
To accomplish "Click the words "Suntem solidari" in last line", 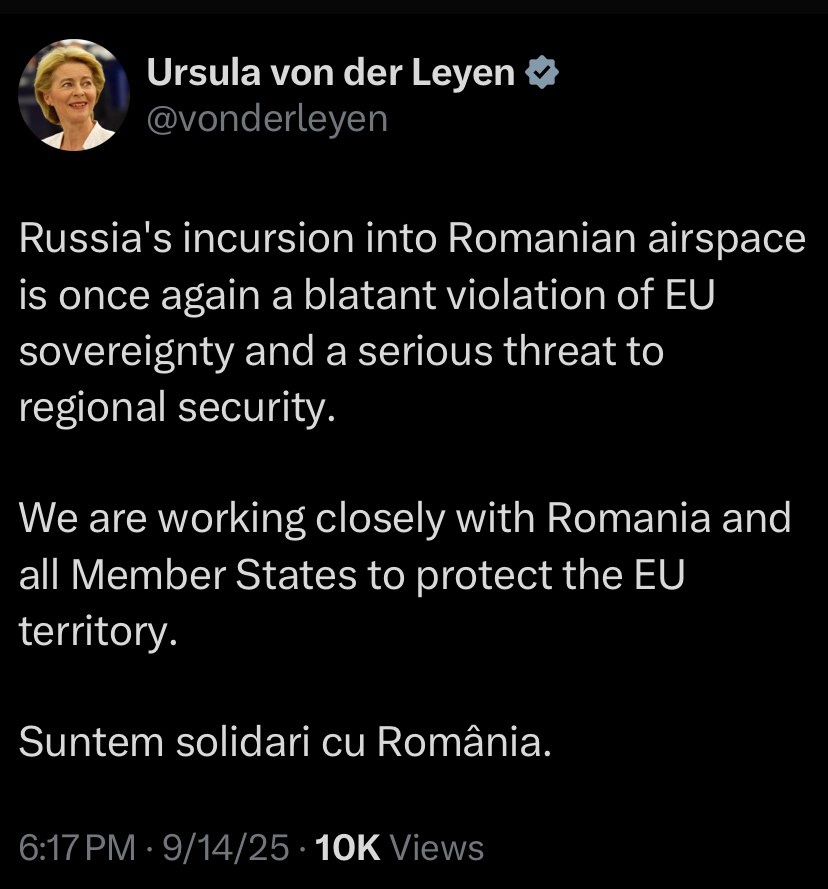I will click(x=164, y=742).
